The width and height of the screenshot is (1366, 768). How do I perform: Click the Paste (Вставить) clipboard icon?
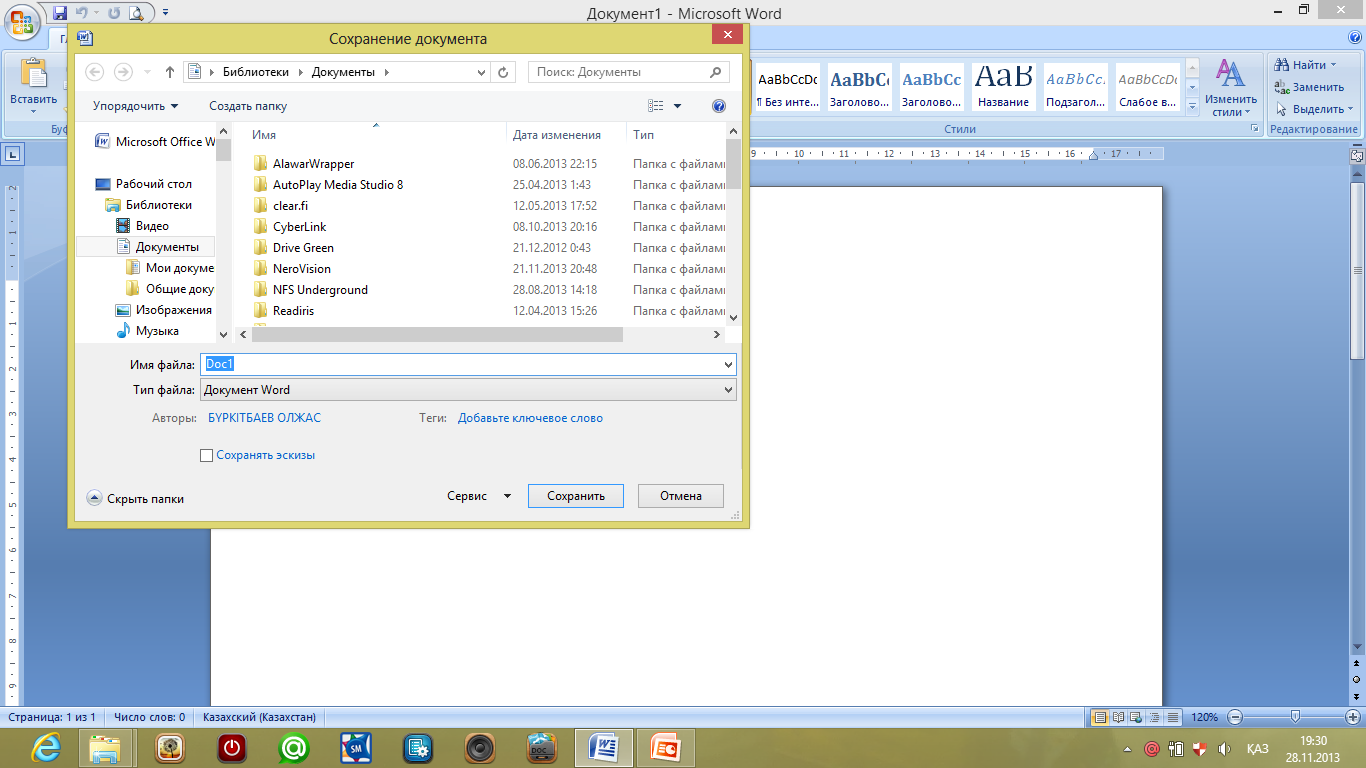click(34, 75)
